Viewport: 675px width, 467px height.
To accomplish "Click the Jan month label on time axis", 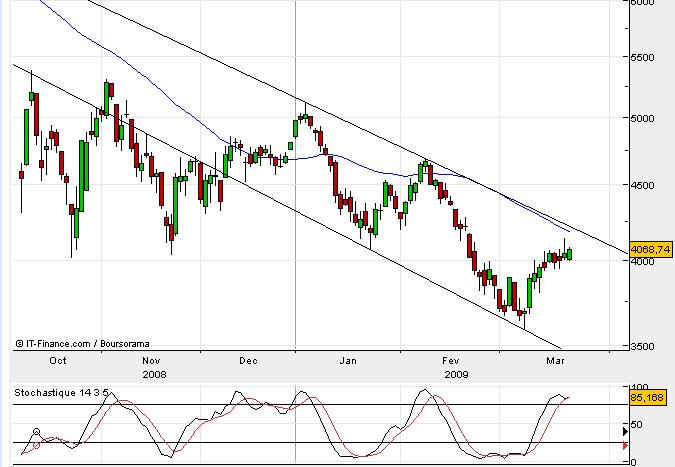I will tap(348, 361).
